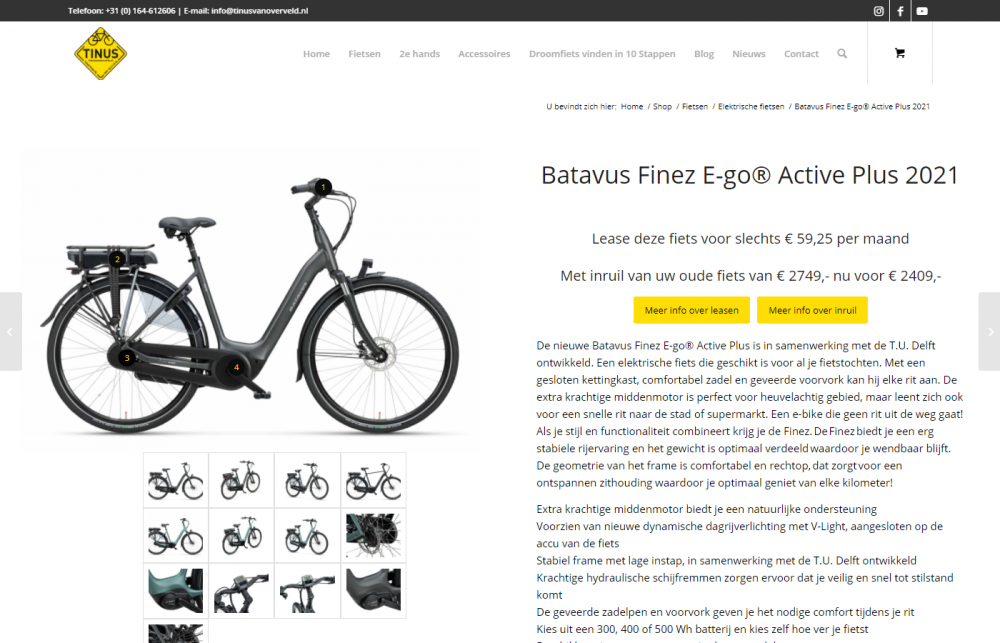Go to previous product with left arrow
The height and width of the screenshot is (643, 1000).
point(10,331)
